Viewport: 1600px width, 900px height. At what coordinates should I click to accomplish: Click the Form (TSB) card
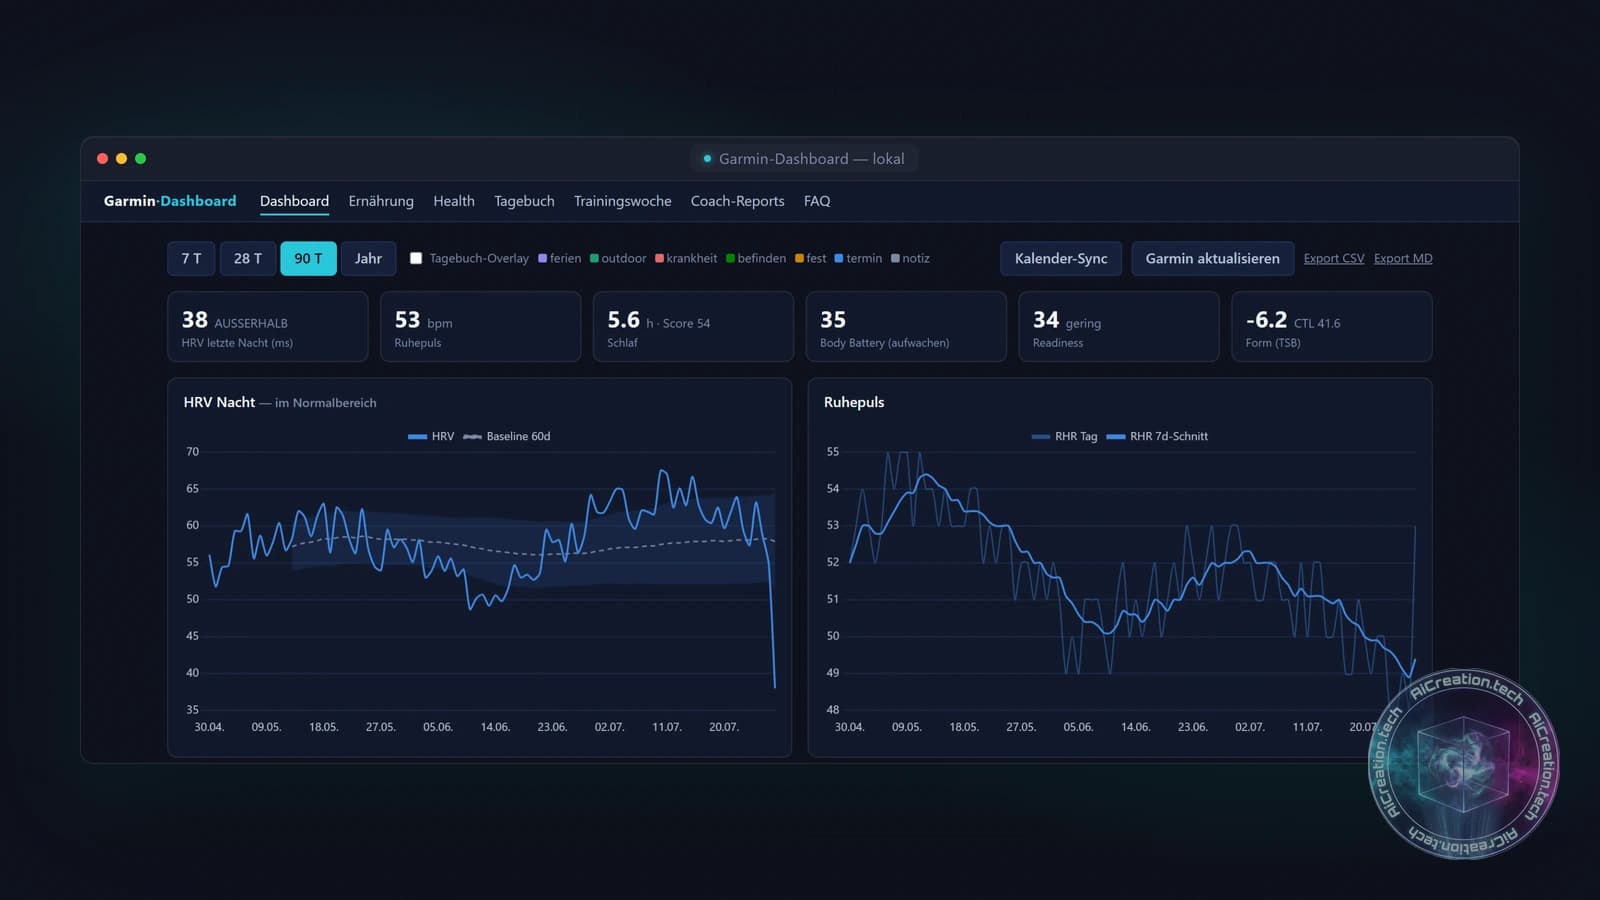tap(1332, 327)
